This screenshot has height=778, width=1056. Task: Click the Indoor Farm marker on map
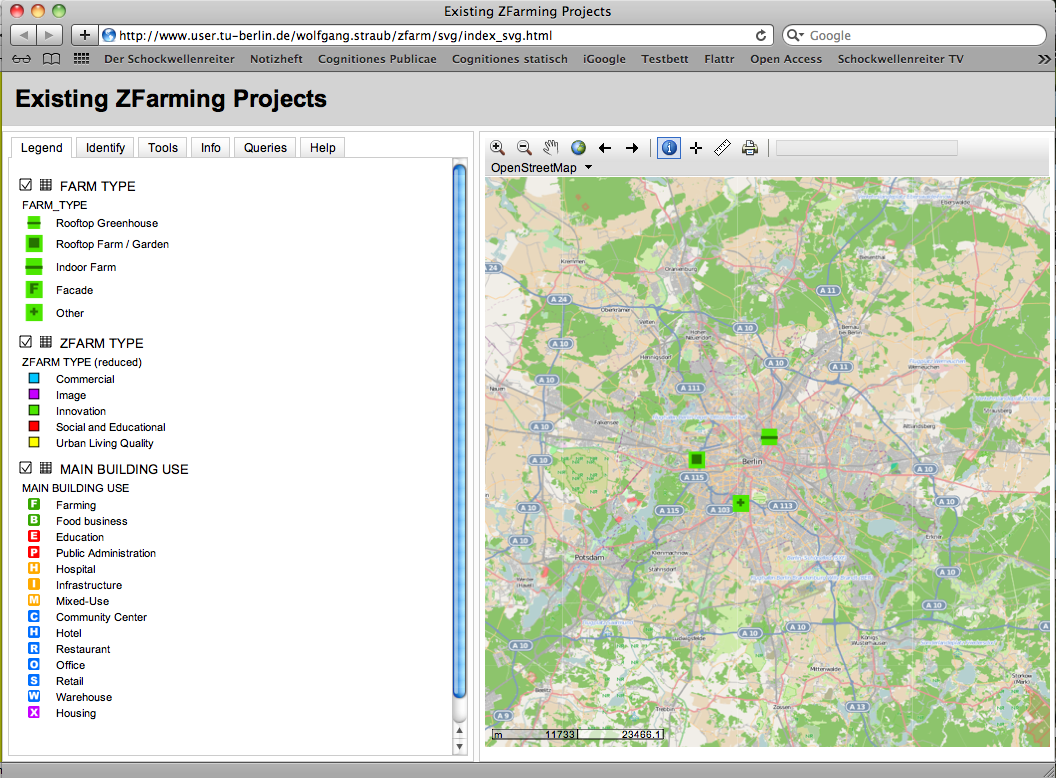coord(769,437)
